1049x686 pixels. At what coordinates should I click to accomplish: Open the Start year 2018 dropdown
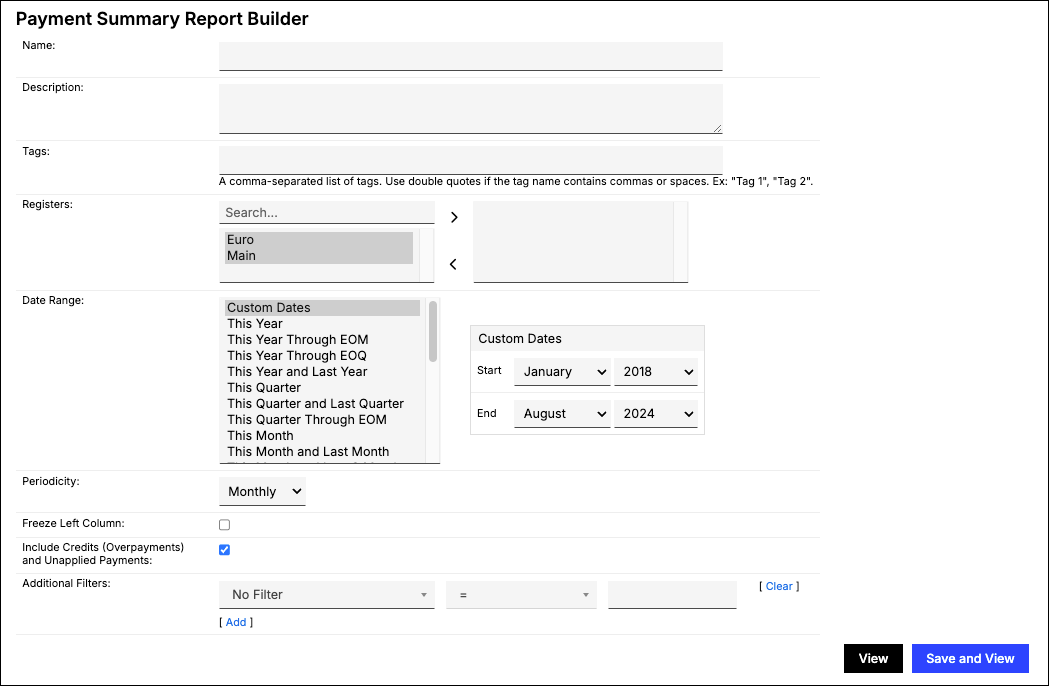click(x=656, y=372)
